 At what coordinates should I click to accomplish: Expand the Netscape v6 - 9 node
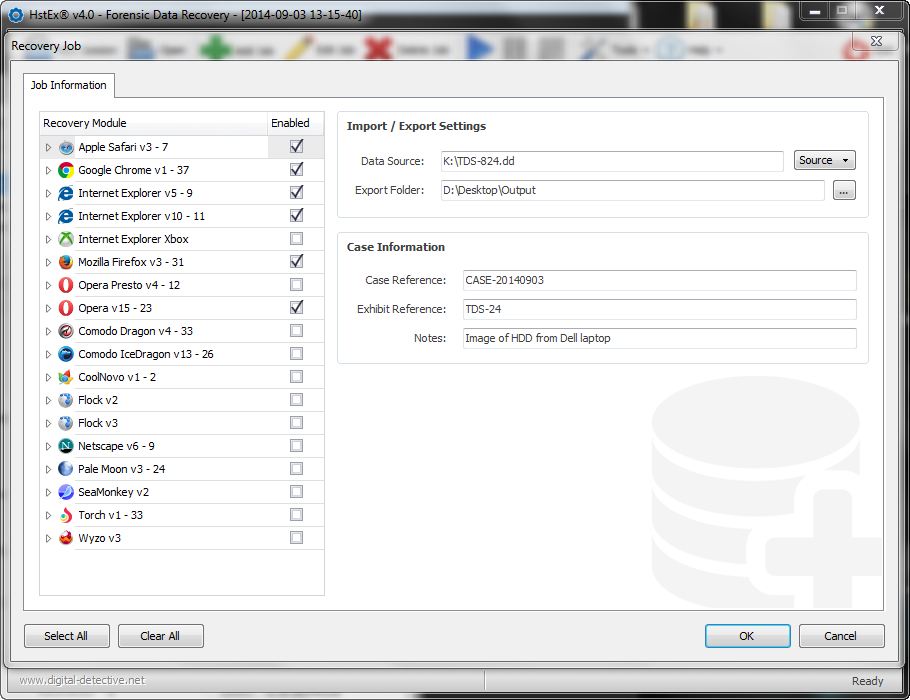tap(48, 446)
